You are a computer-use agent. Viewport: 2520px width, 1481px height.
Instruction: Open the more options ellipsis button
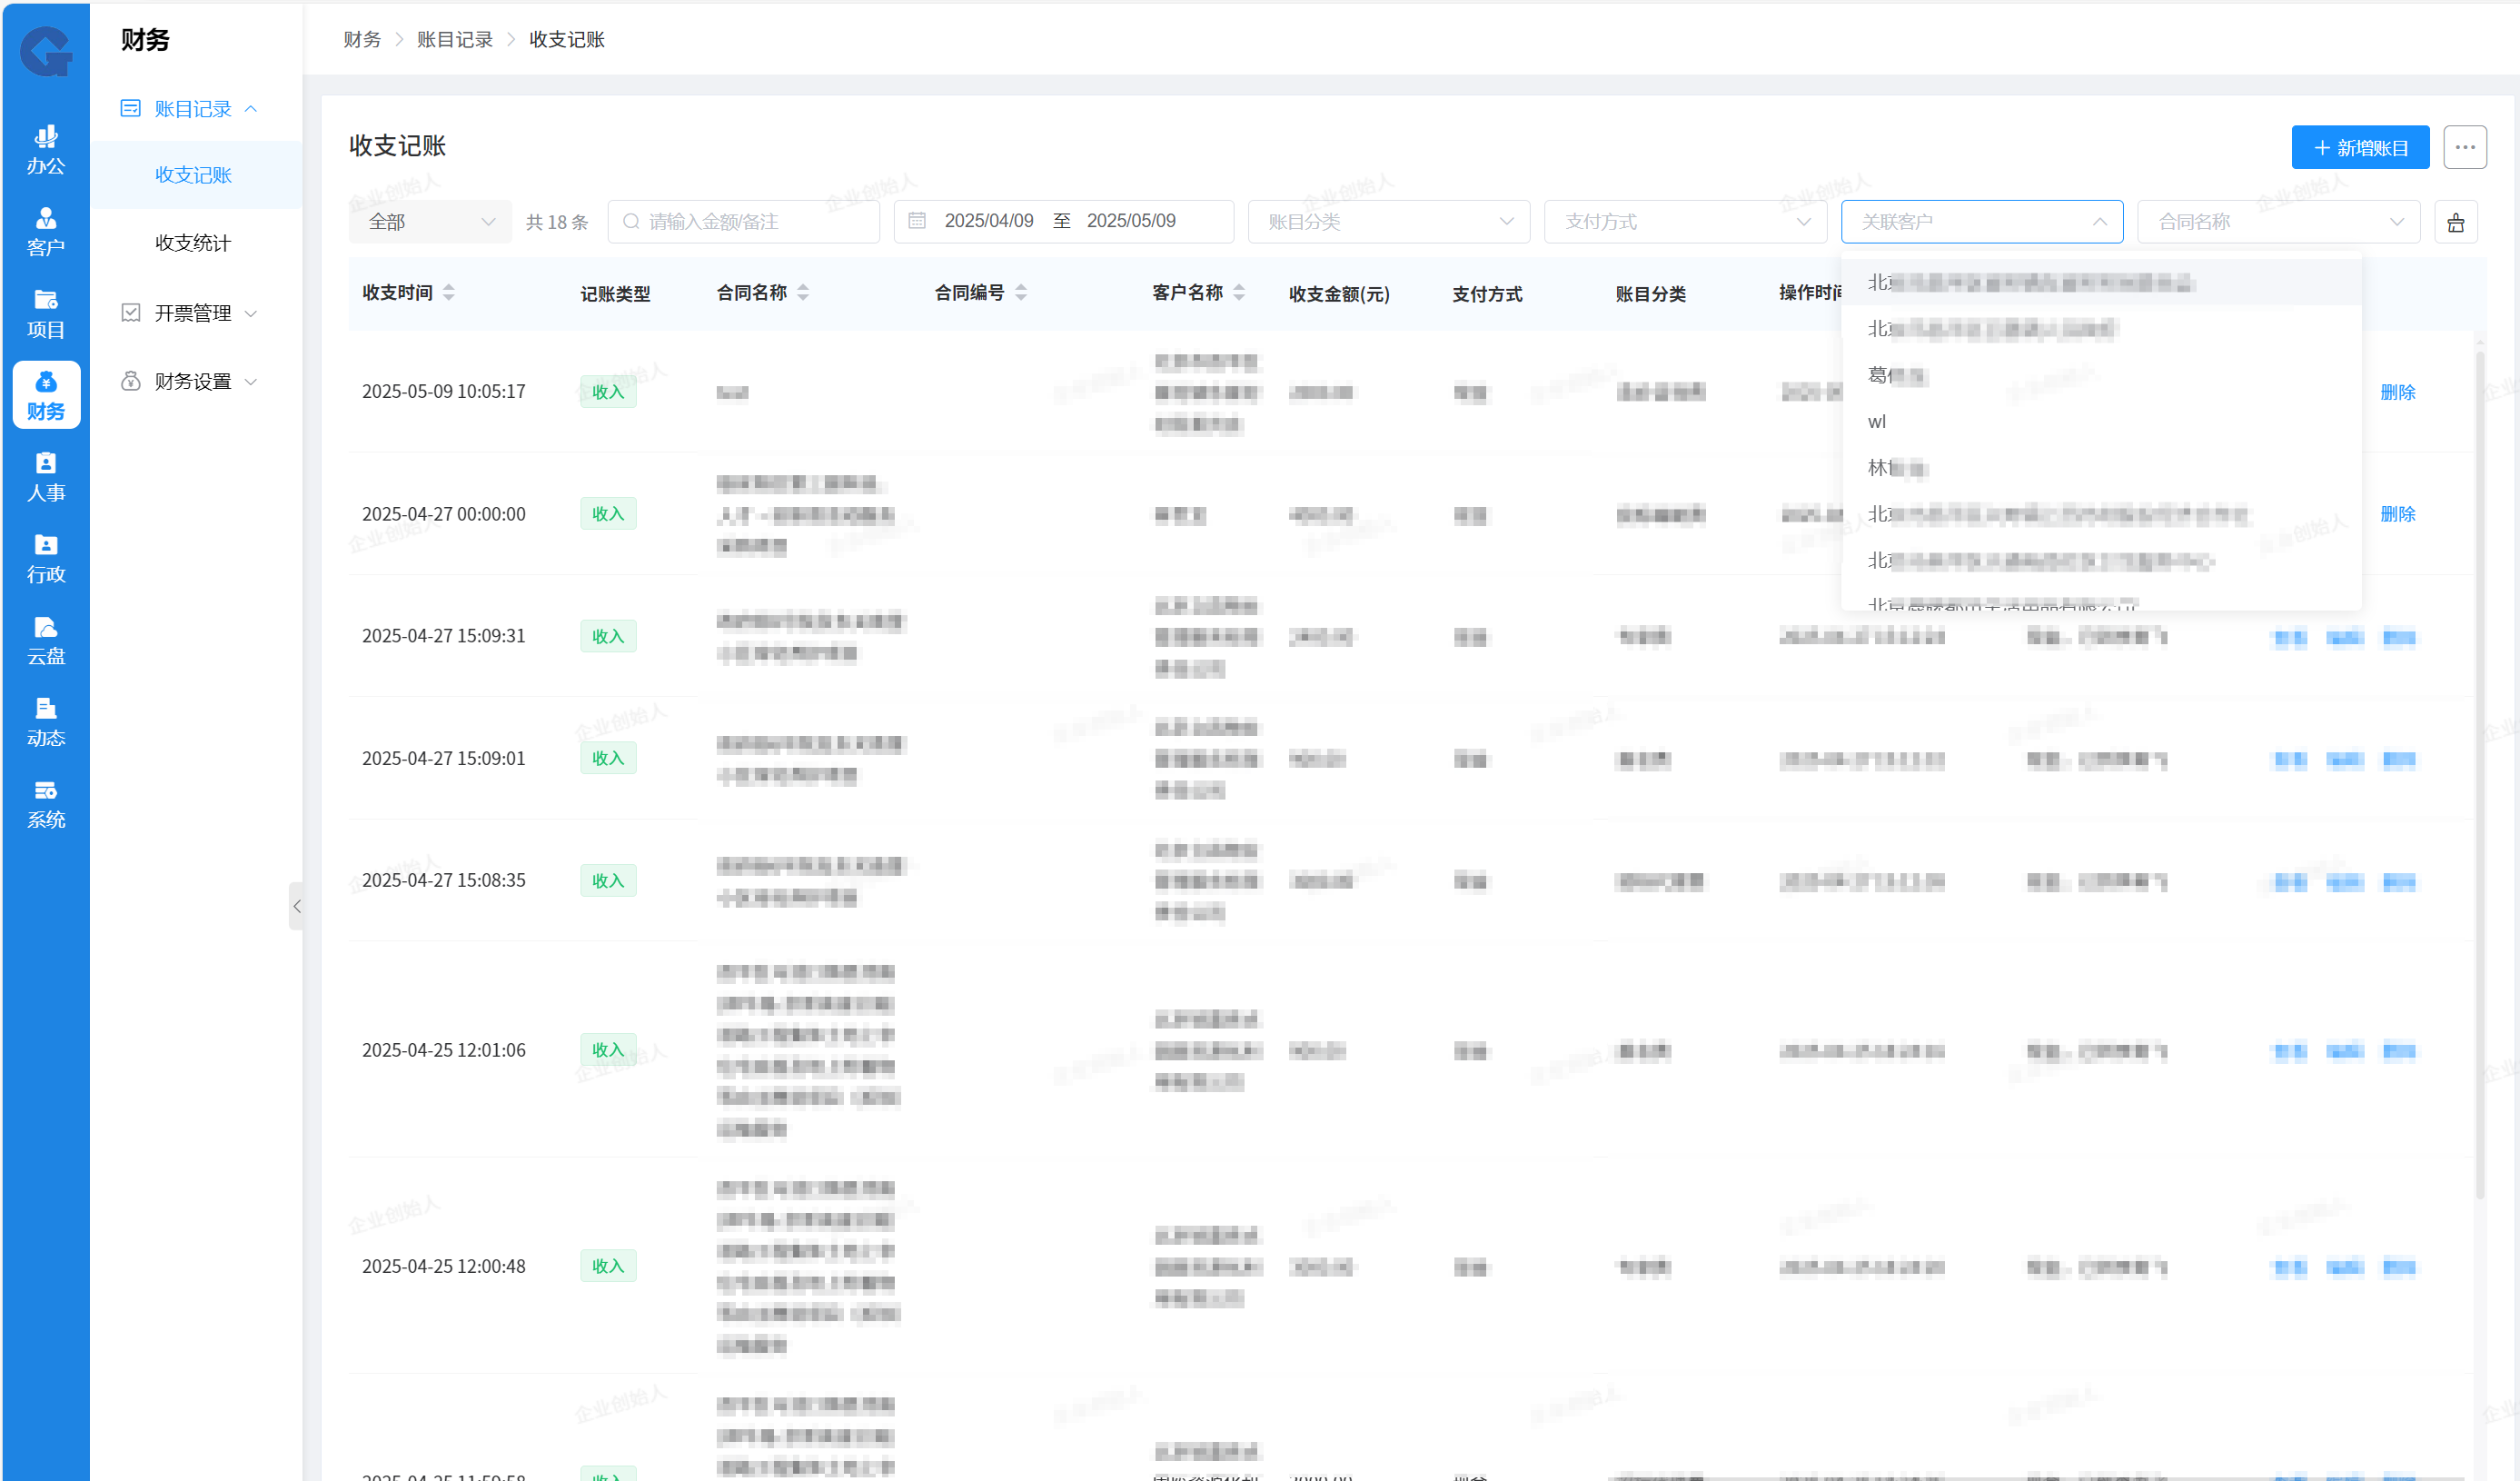(2464, 148)
